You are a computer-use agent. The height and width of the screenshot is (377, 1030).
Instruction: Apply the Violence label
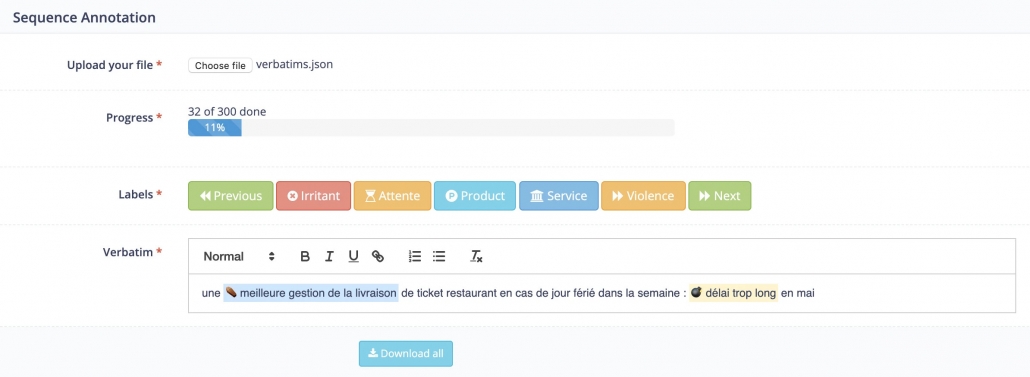(643, 196)
